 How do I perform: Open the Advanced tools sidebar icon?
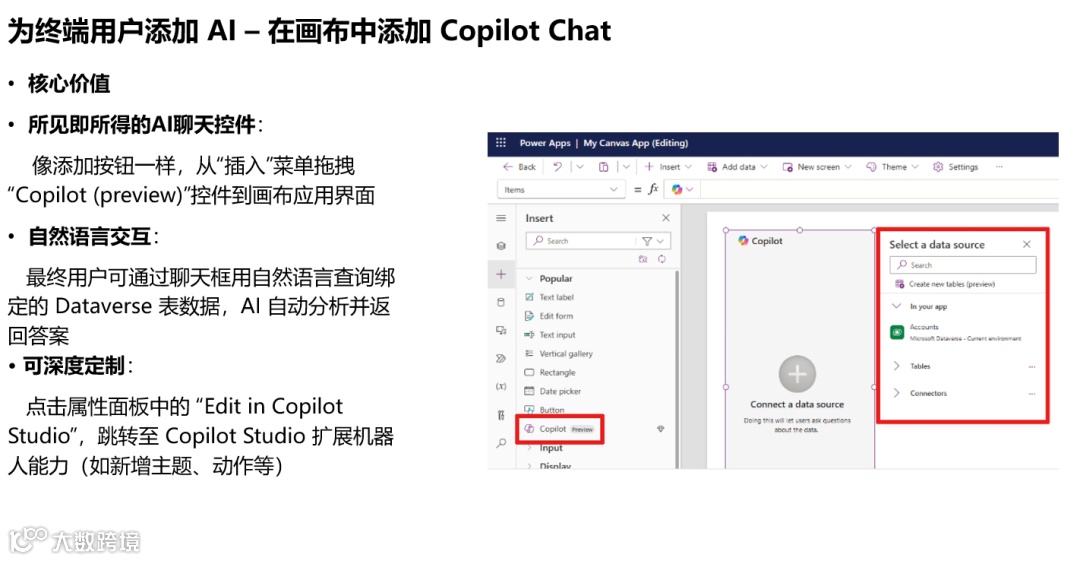click(501, 415)
